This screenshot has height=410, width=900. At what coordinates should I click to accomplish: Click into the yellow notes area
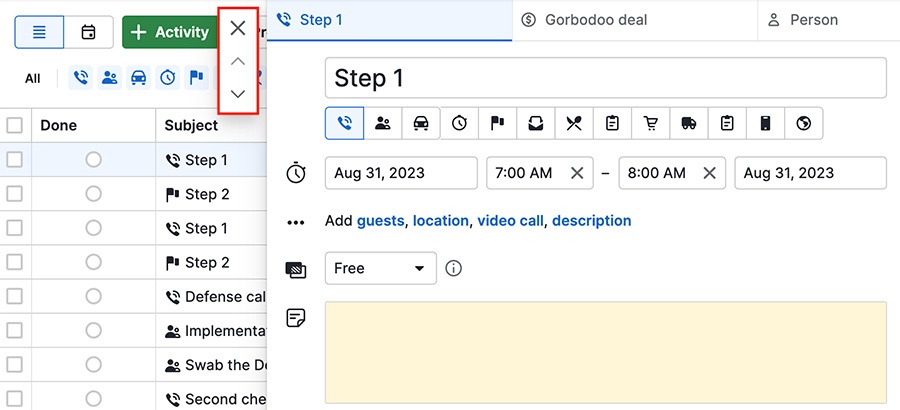[605, 352]
